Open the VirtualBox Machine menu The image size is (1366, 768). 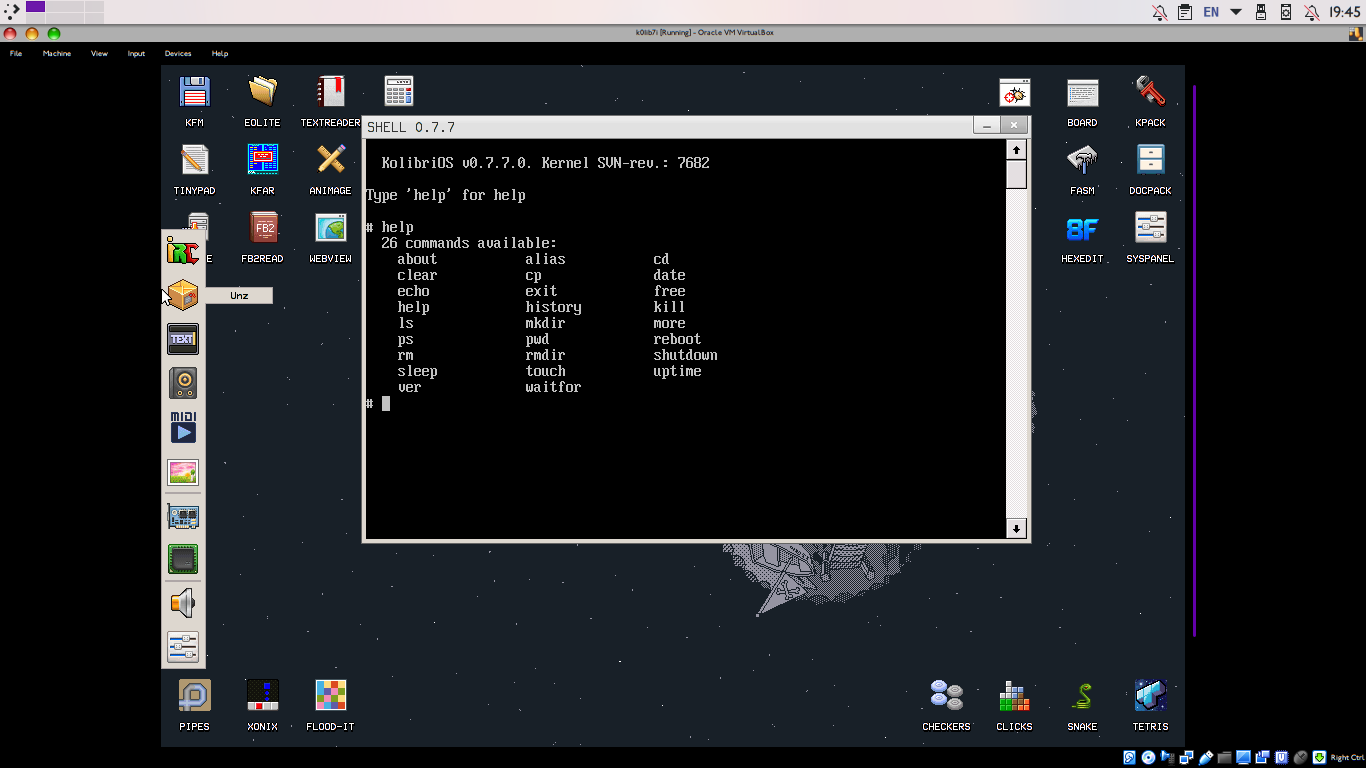(57, 54)
